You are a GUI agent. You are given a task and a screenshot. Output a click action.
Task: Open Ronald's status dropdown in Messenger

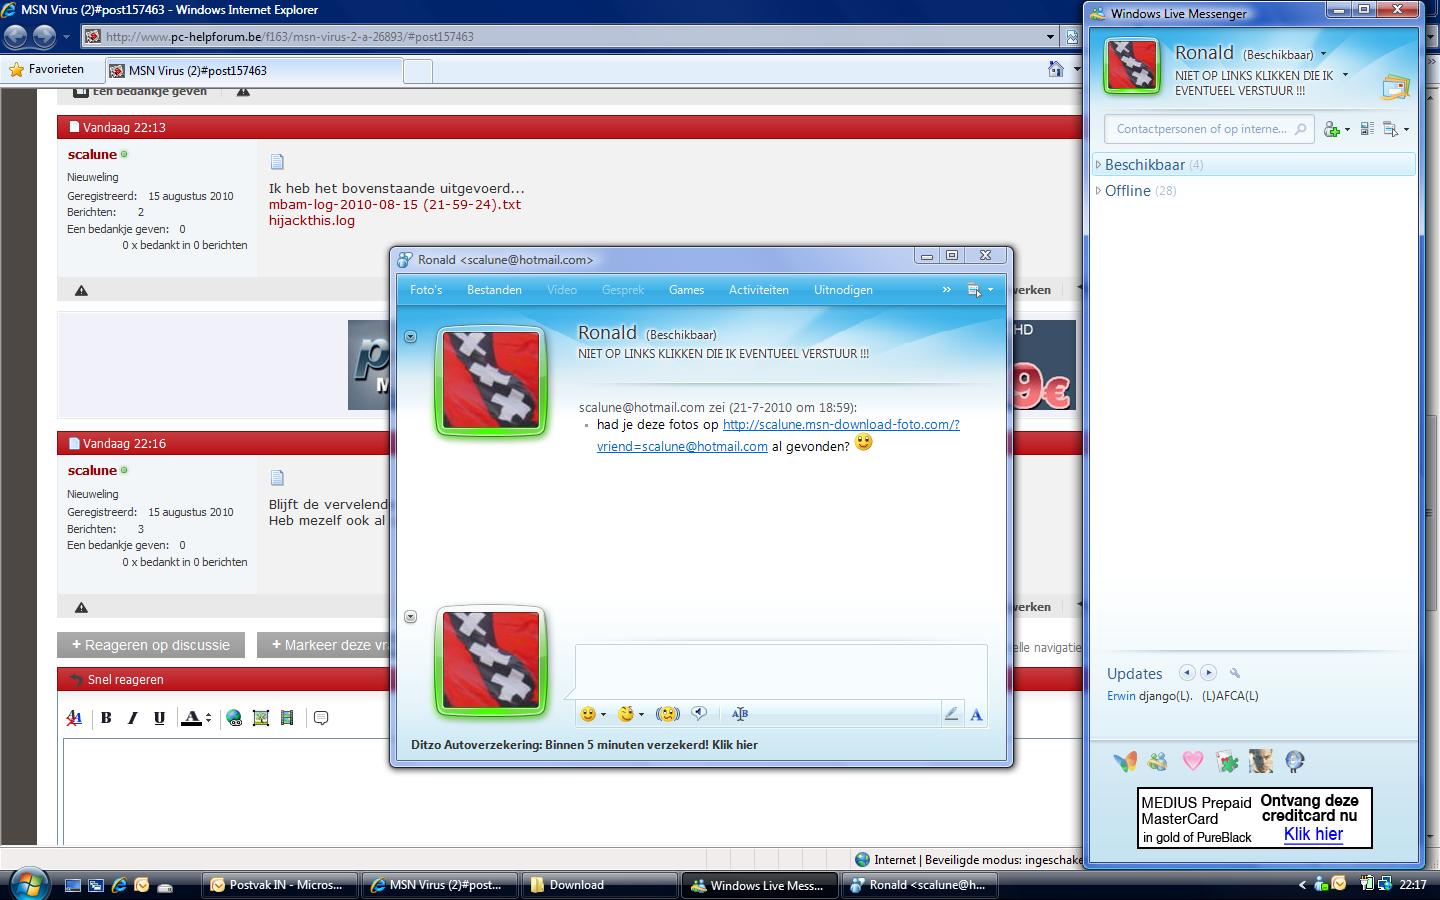pos(1323,54)
